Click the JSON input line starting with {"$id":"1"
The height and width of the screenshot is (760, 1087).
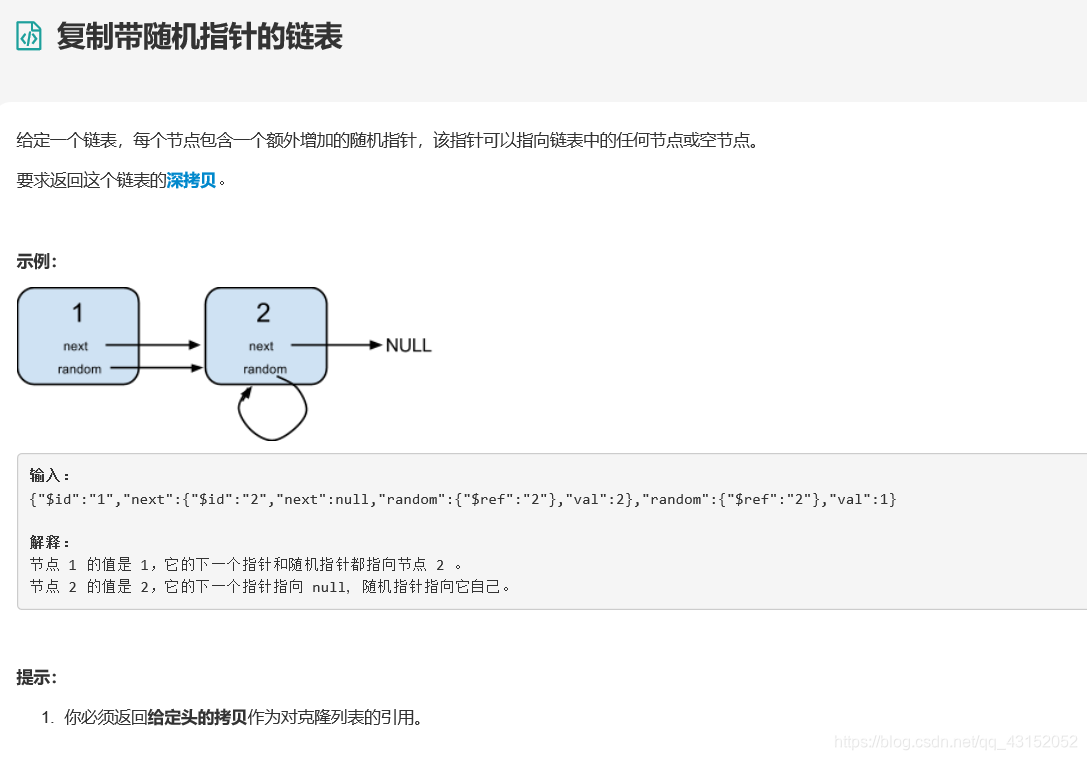462,499
